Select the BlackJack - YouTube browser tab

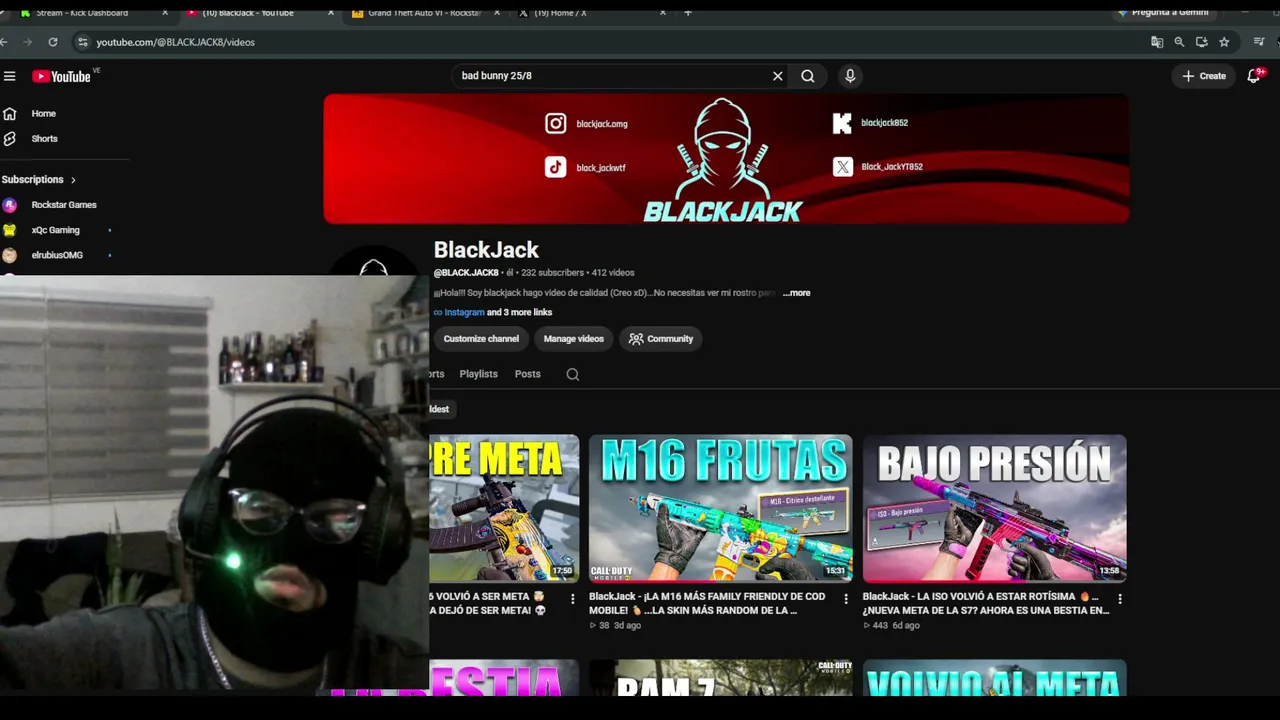(248, 13)
